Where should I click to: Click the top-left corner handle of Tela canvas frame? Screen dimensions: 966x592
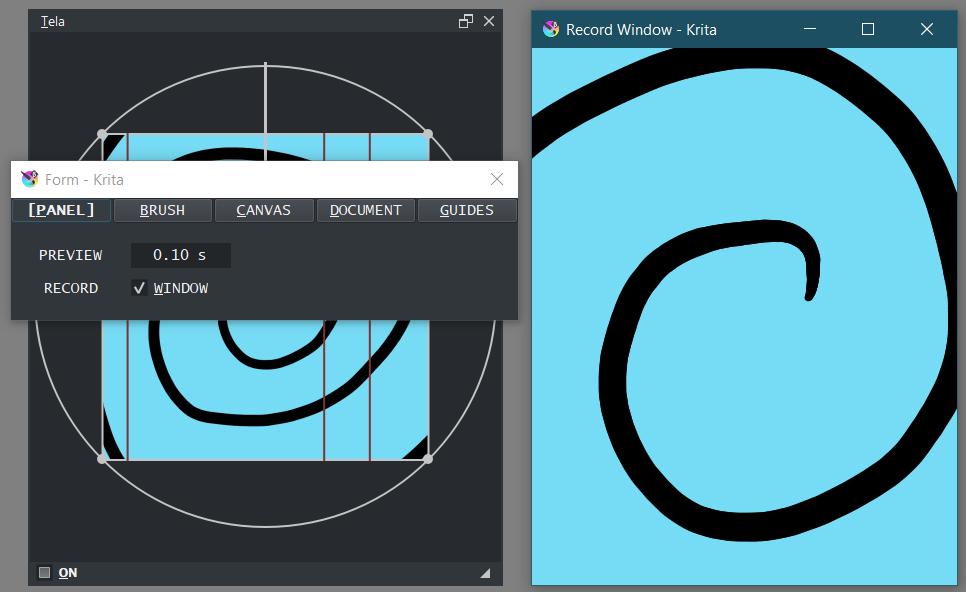(102, 134)
